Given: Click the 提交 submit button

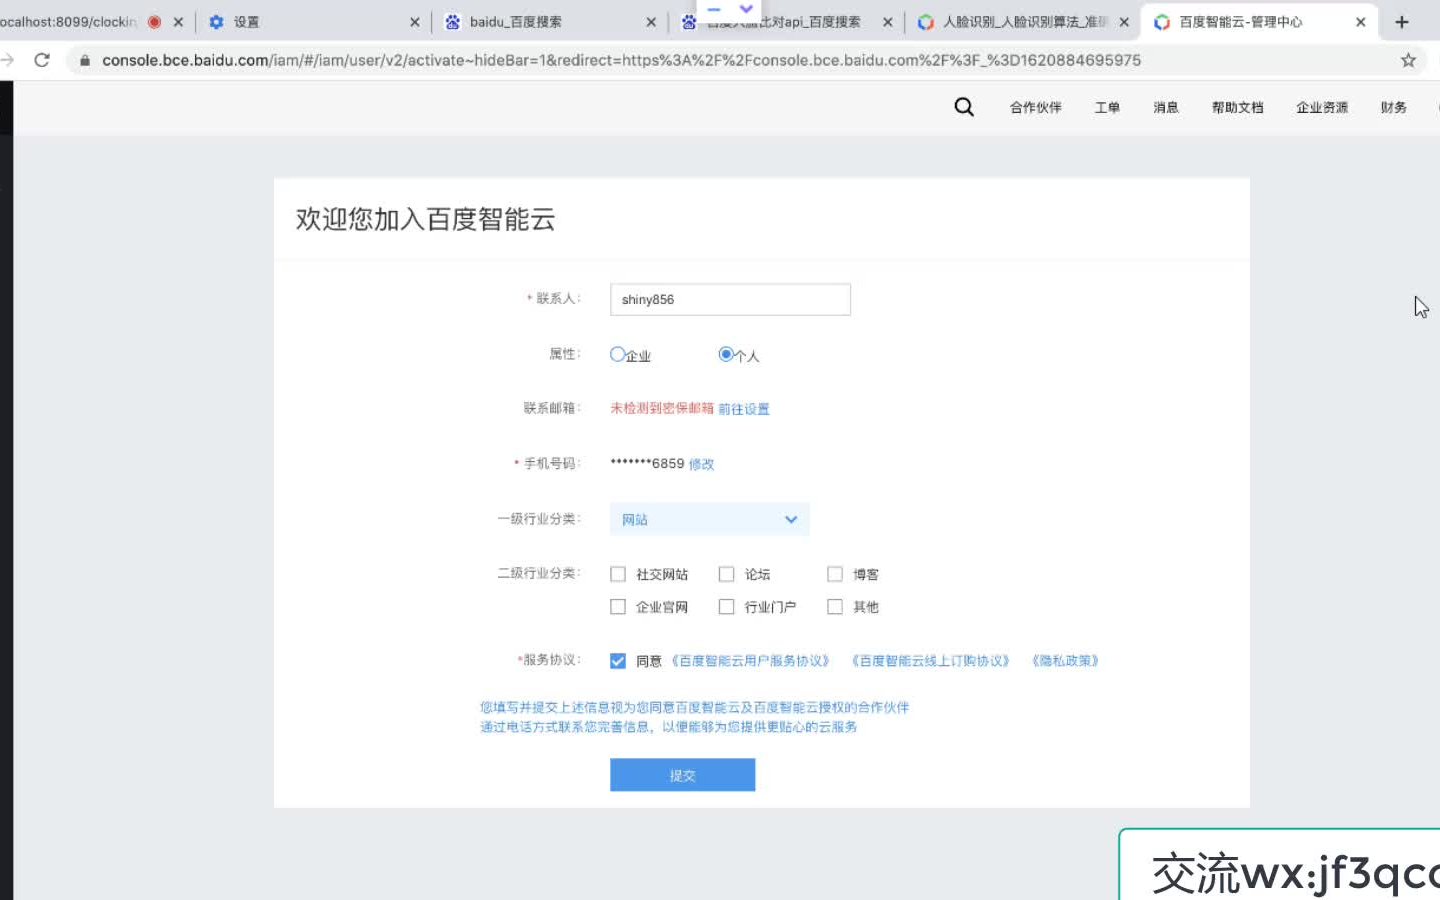Looking at the screenshot, I should [x=683, y=775].
